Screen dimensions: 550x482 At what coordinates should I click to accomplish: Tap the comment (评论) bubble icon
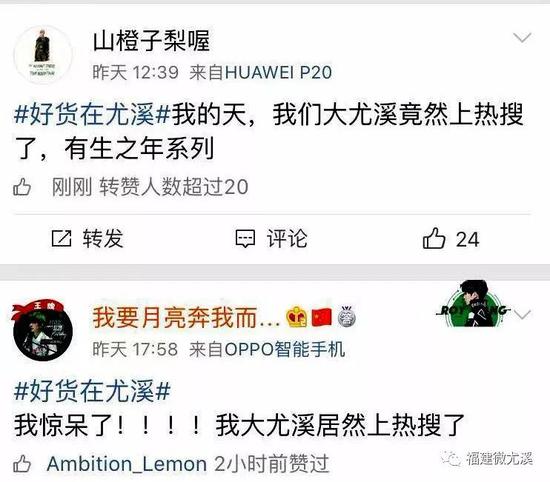(245, 239)
